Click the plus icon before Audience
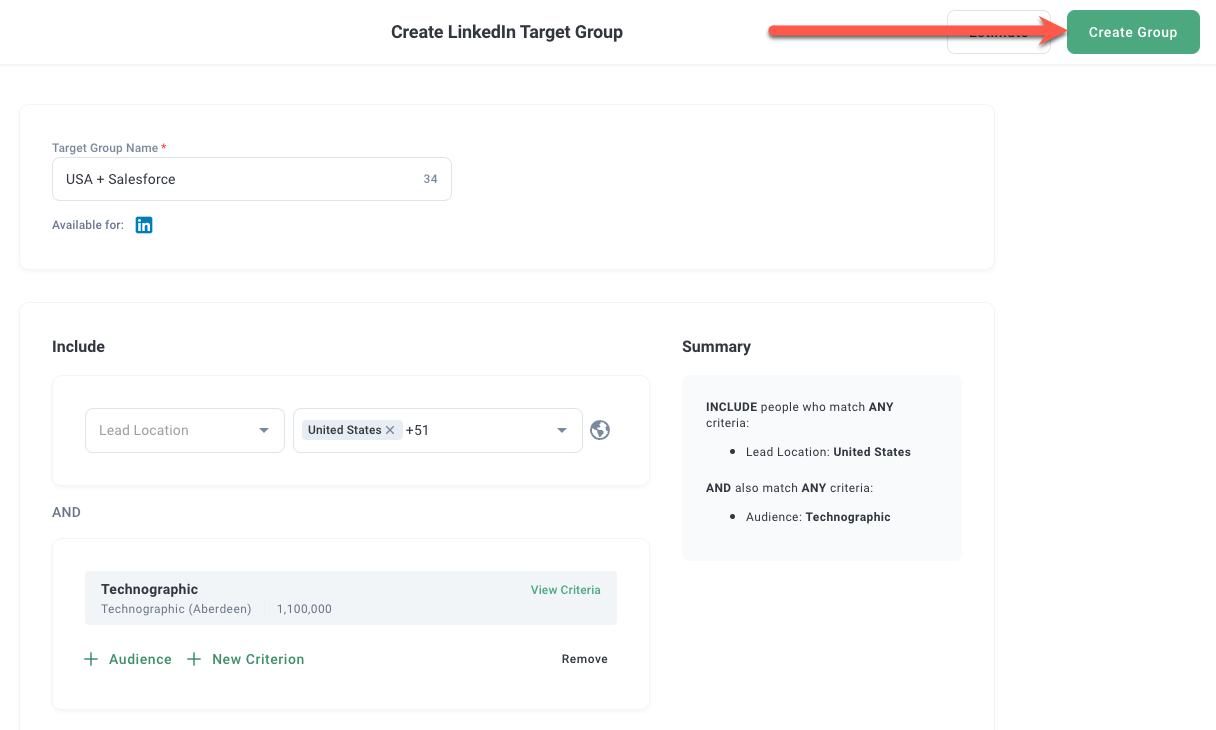1216x730 pixels. pos(91,659)
